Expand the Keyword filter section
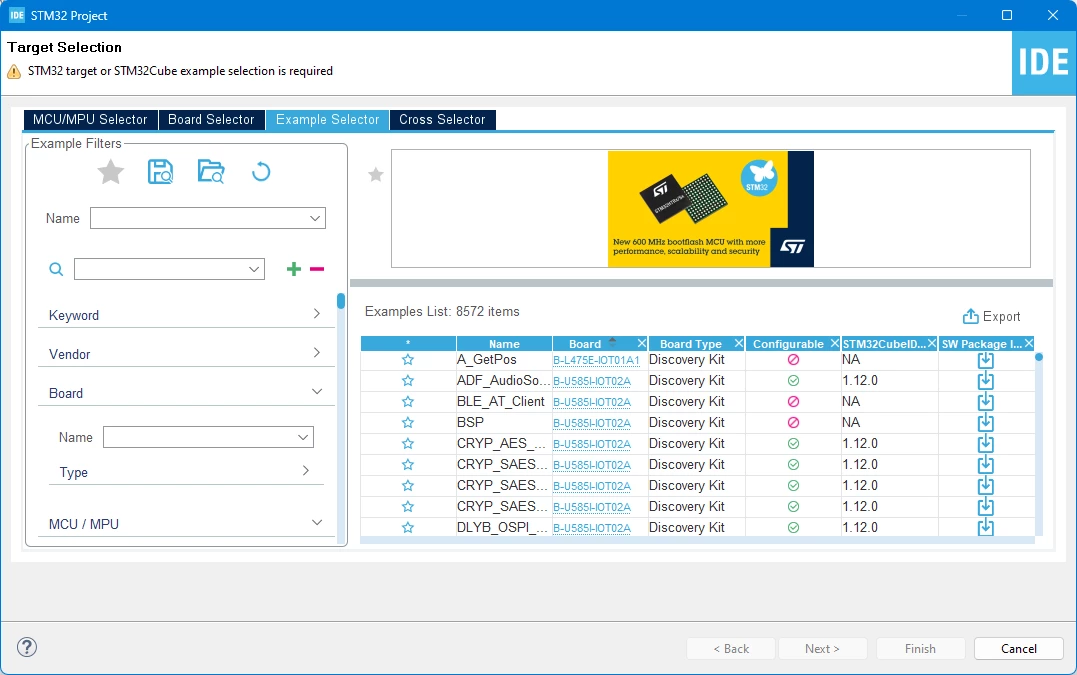This screenshot has width=1077, height=675. (186, 315)
